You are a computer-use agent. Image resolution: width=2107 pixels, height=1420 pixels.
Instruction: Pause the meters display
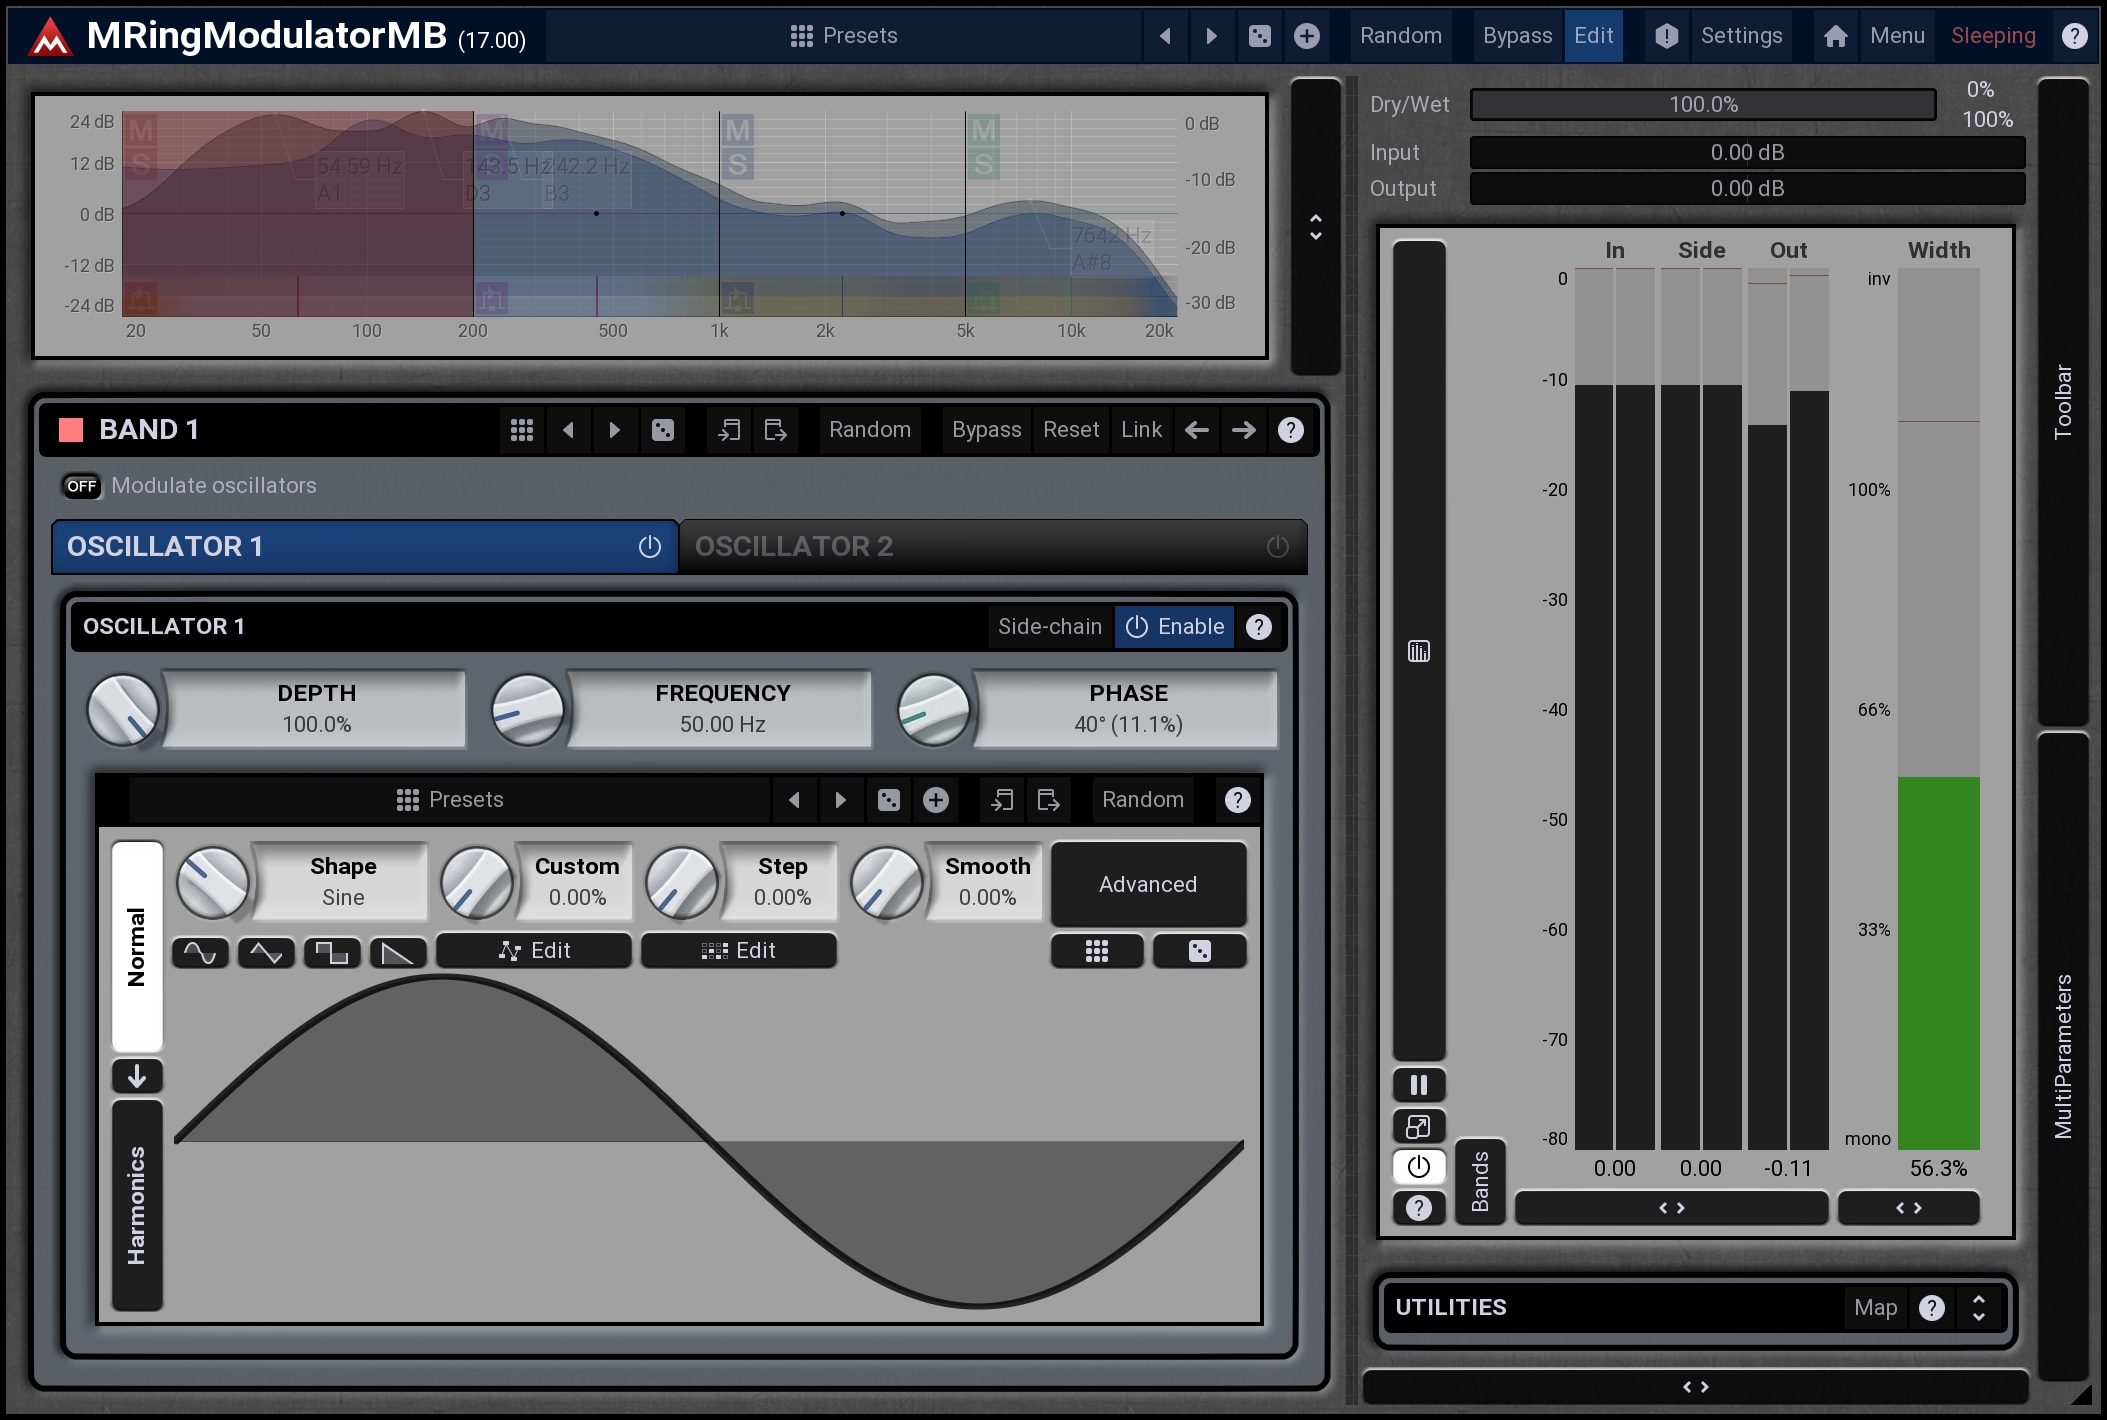1418,1085
